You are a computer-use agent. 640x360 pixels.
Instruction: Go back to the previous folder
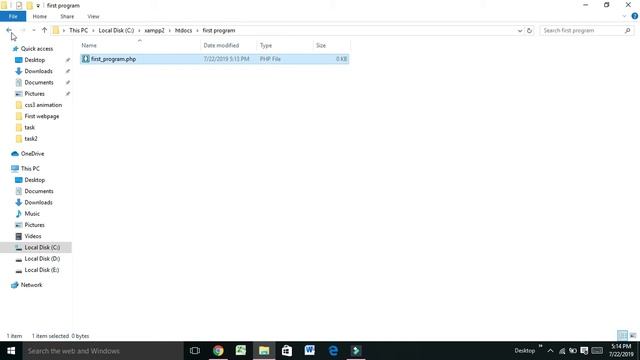tap(9, 30)
